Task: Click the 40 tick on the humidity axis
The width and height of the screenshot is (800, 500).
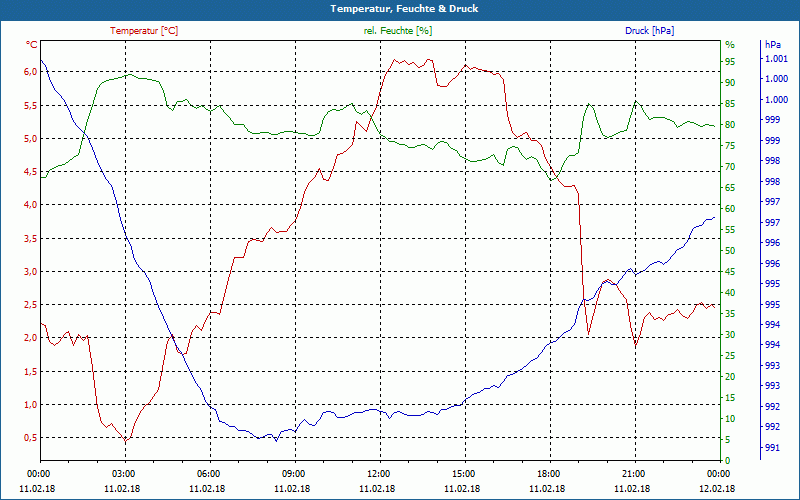Action: [730, 293]
